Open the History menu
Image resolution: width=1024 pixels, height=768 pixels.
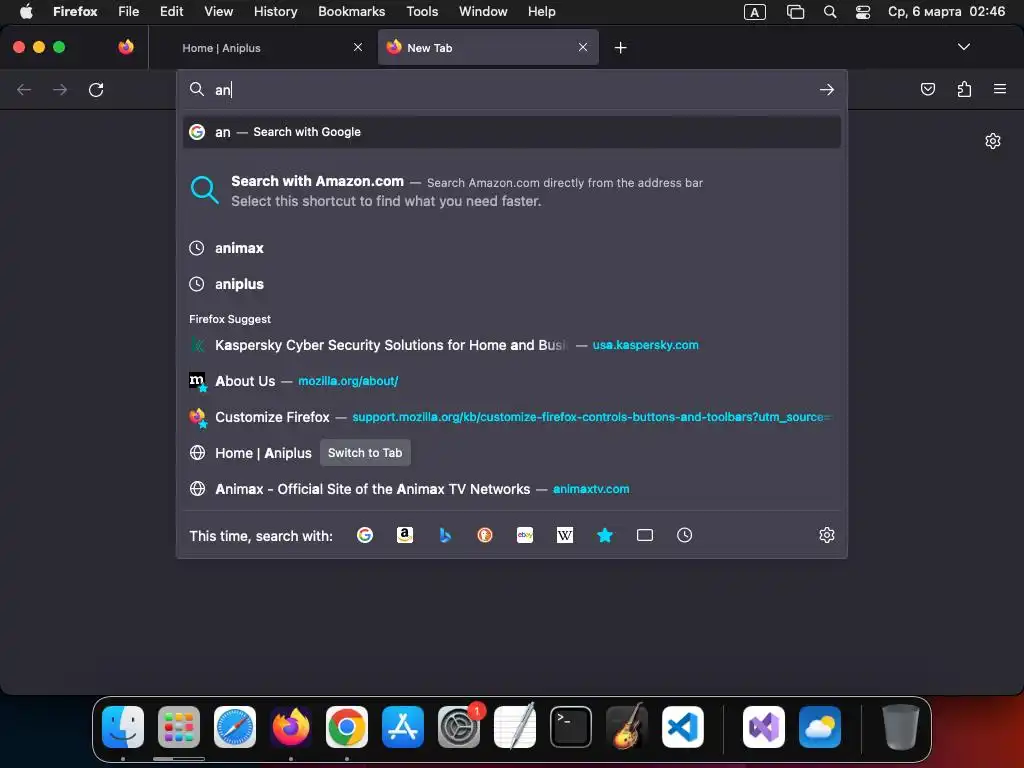pos(275,11)
